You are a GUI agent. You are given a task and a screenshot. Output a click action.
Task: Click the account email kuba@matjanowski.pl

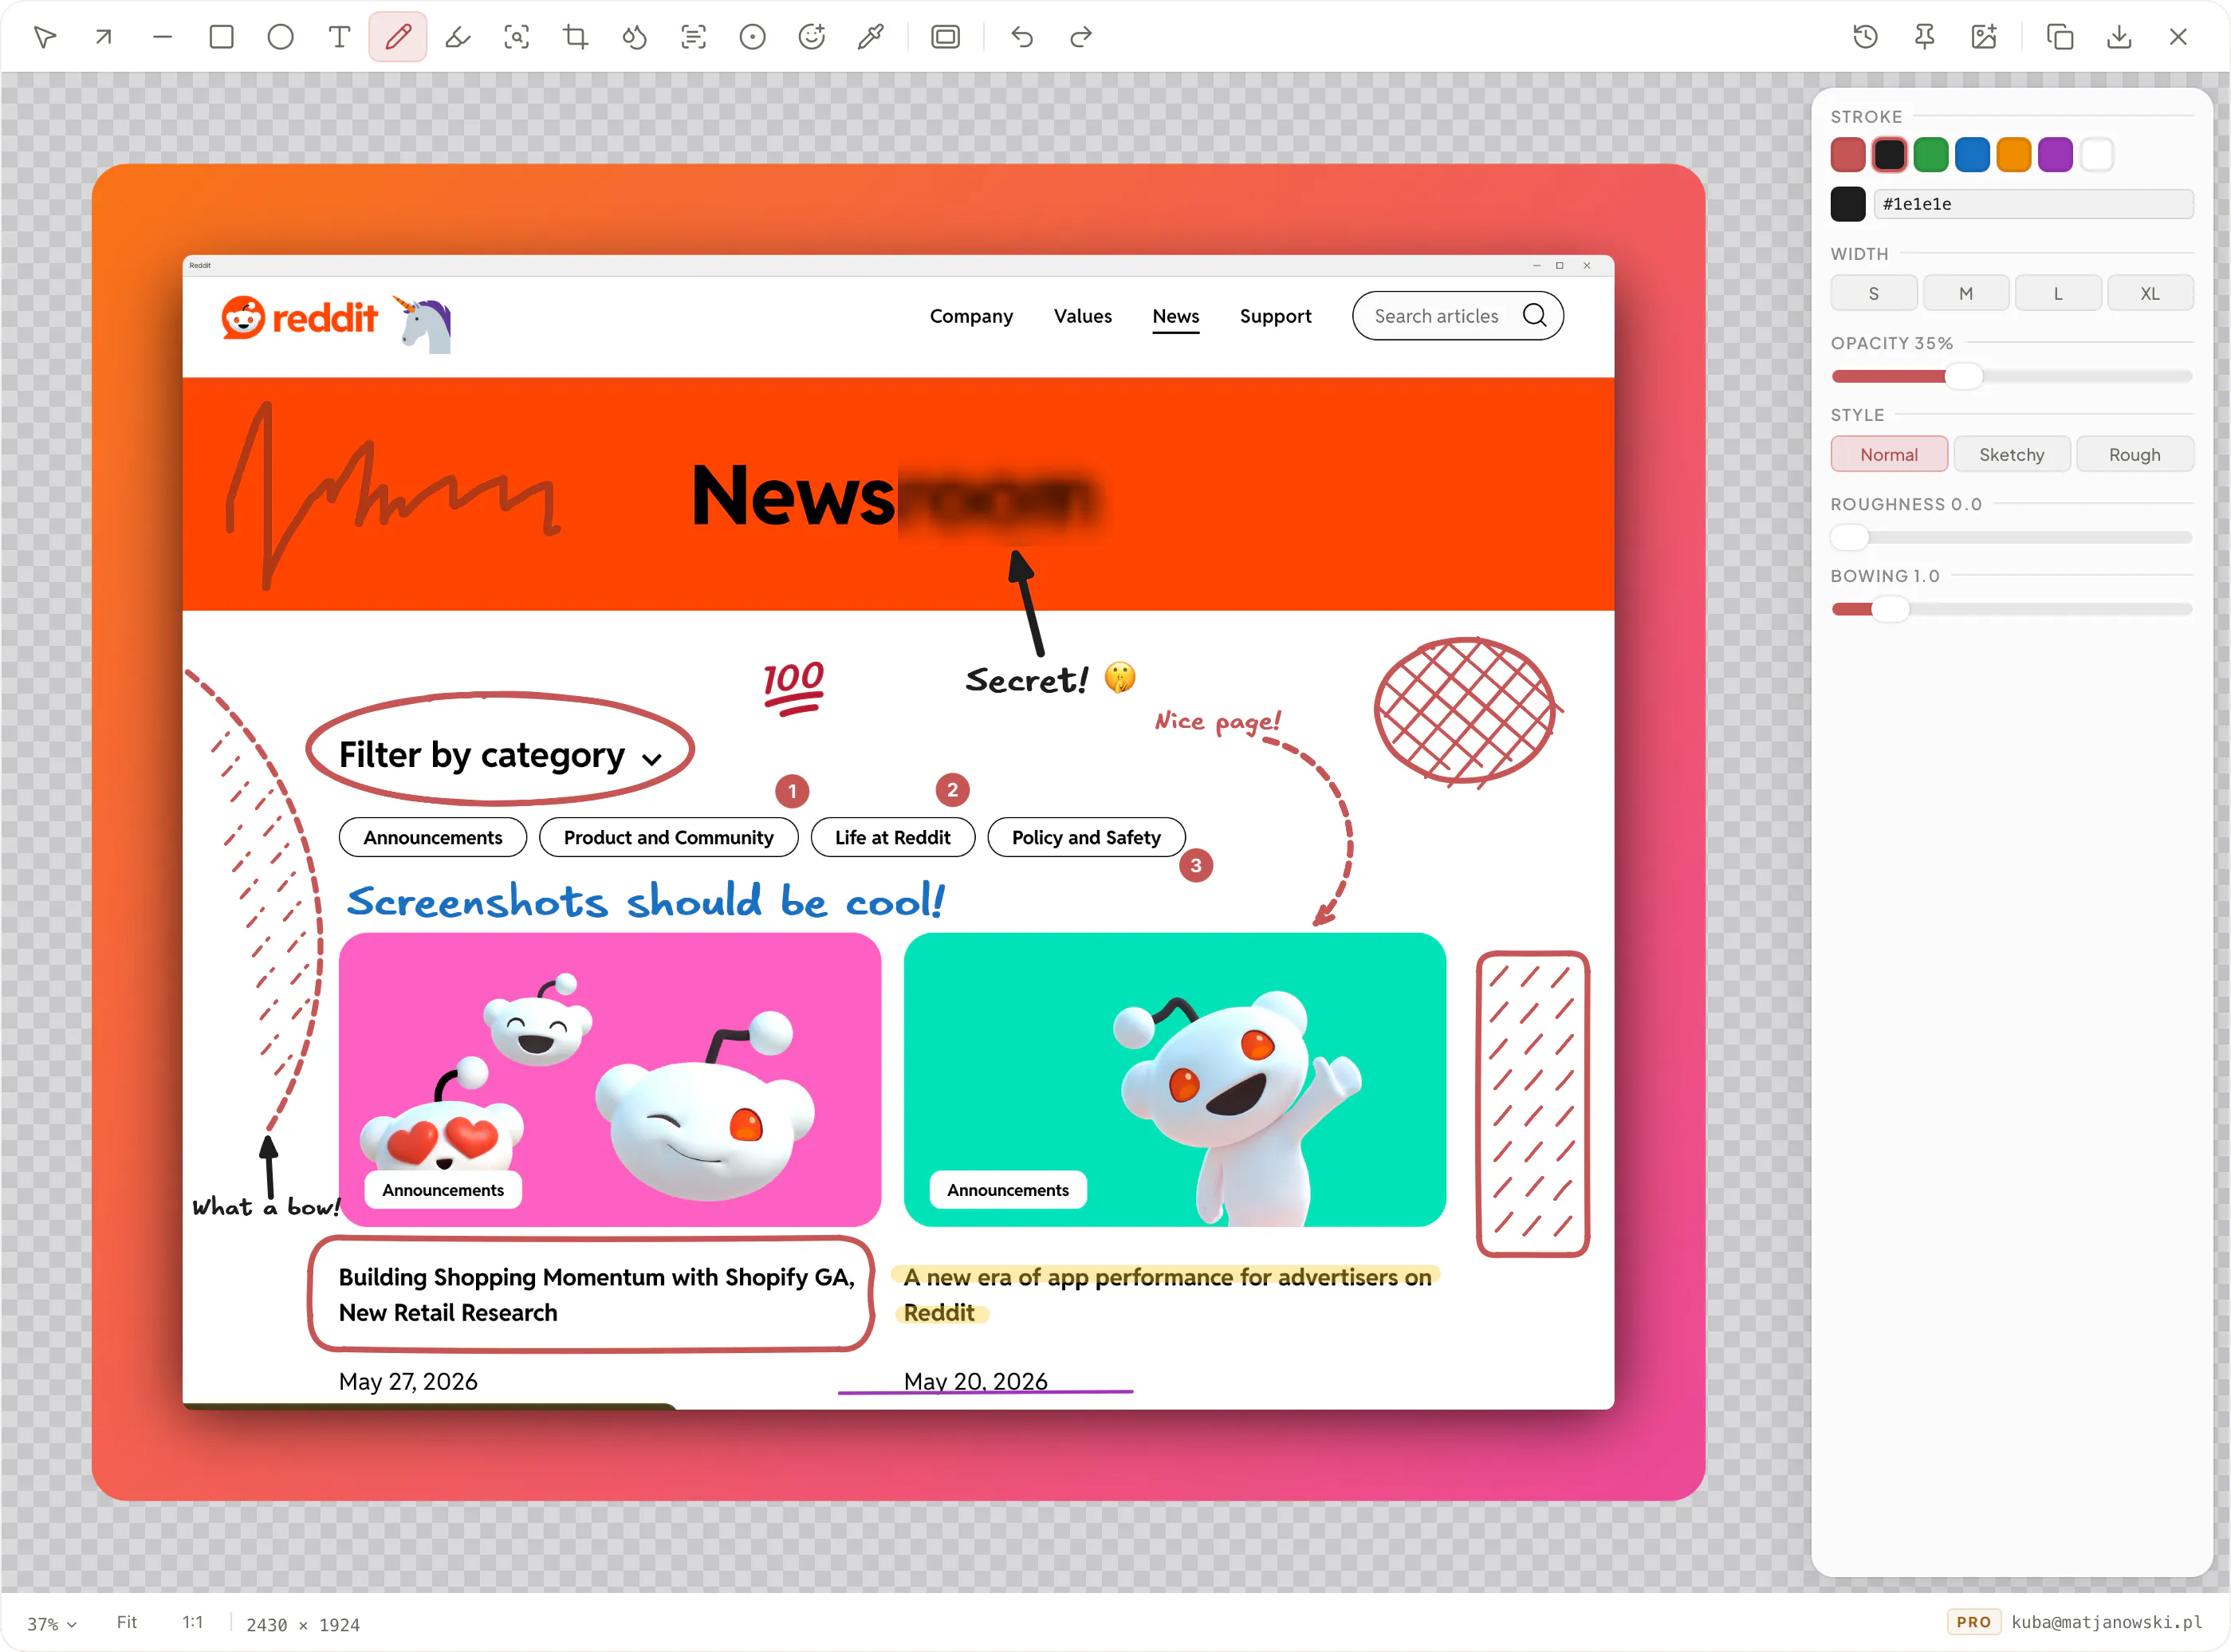[x=2107, y=1622]
